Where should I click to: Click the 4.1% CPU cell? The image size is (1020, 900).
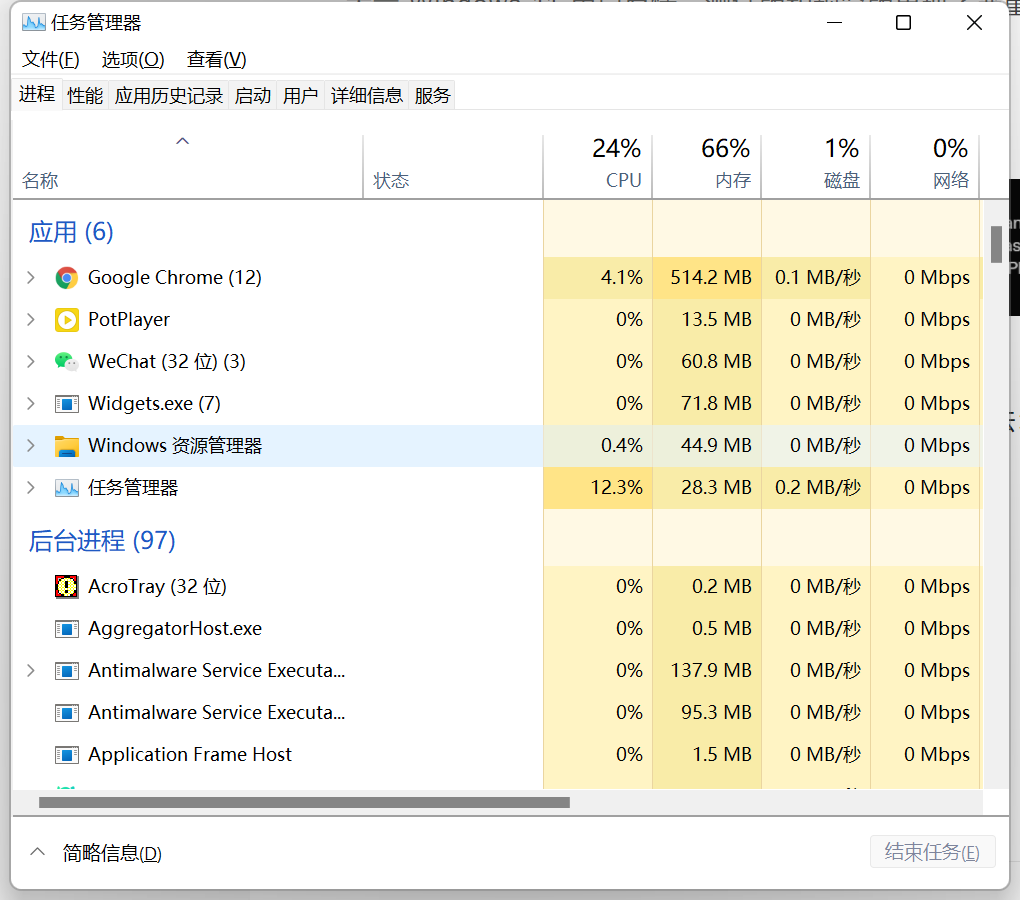tap(598, 278)
